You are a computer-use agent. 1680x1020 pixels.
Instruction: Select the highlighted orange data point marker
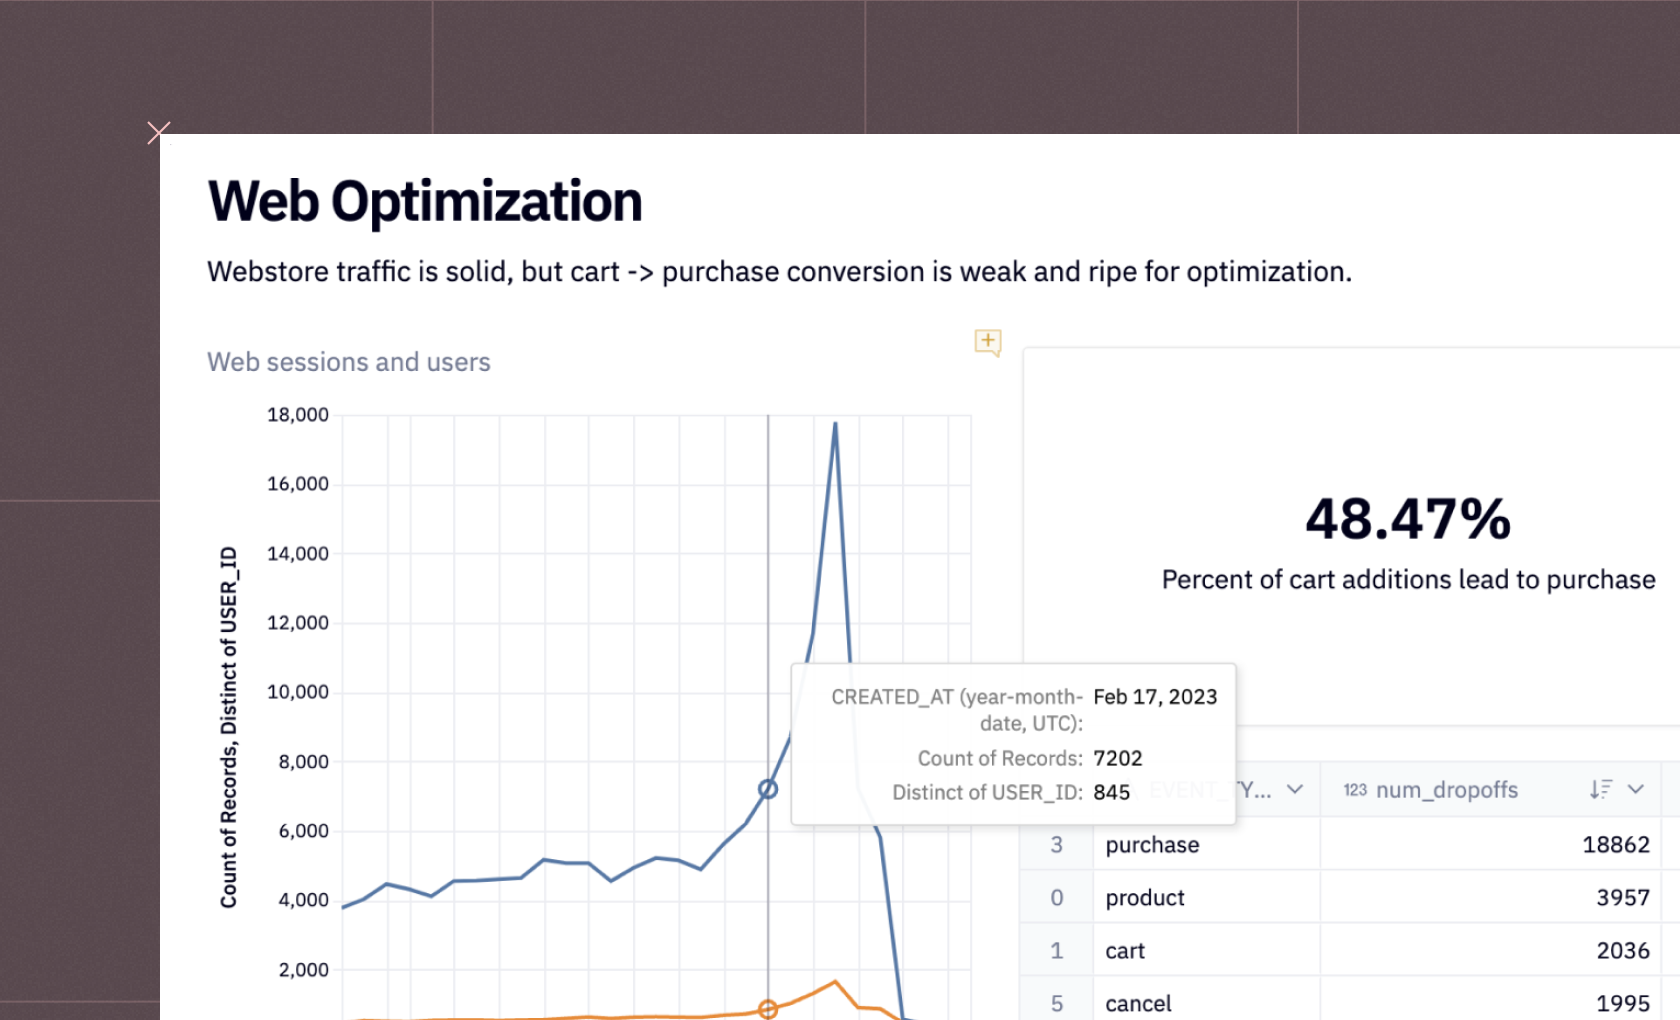click(x=767, y=1010)
